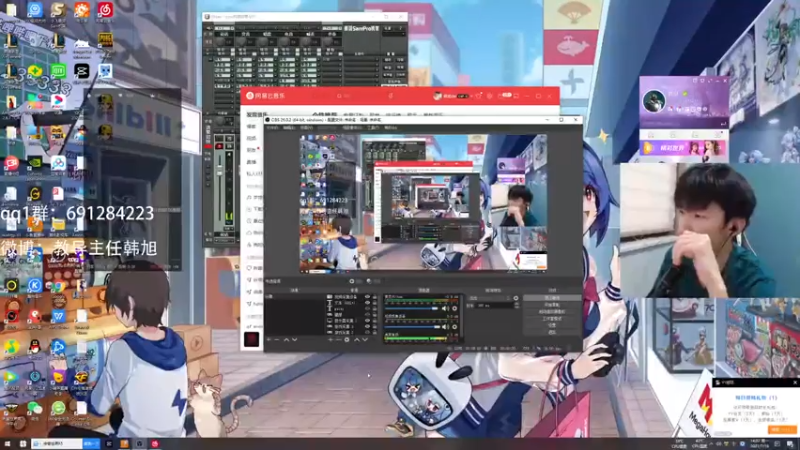Open 设置 button in OBS Controls

pos(552,325)
